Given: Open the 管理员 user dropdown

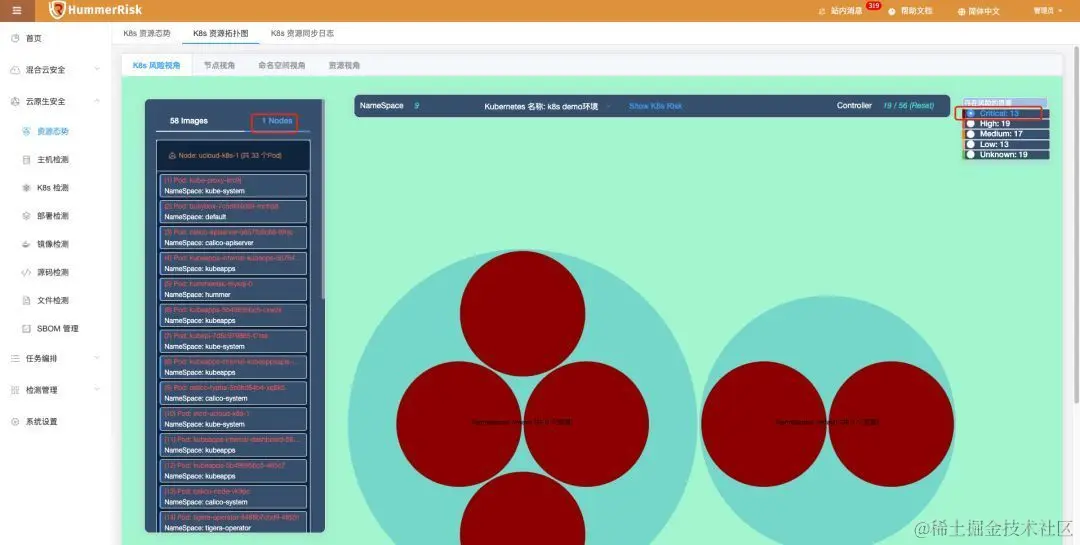Looking at the screenshot, I should tap(1047, 10).
